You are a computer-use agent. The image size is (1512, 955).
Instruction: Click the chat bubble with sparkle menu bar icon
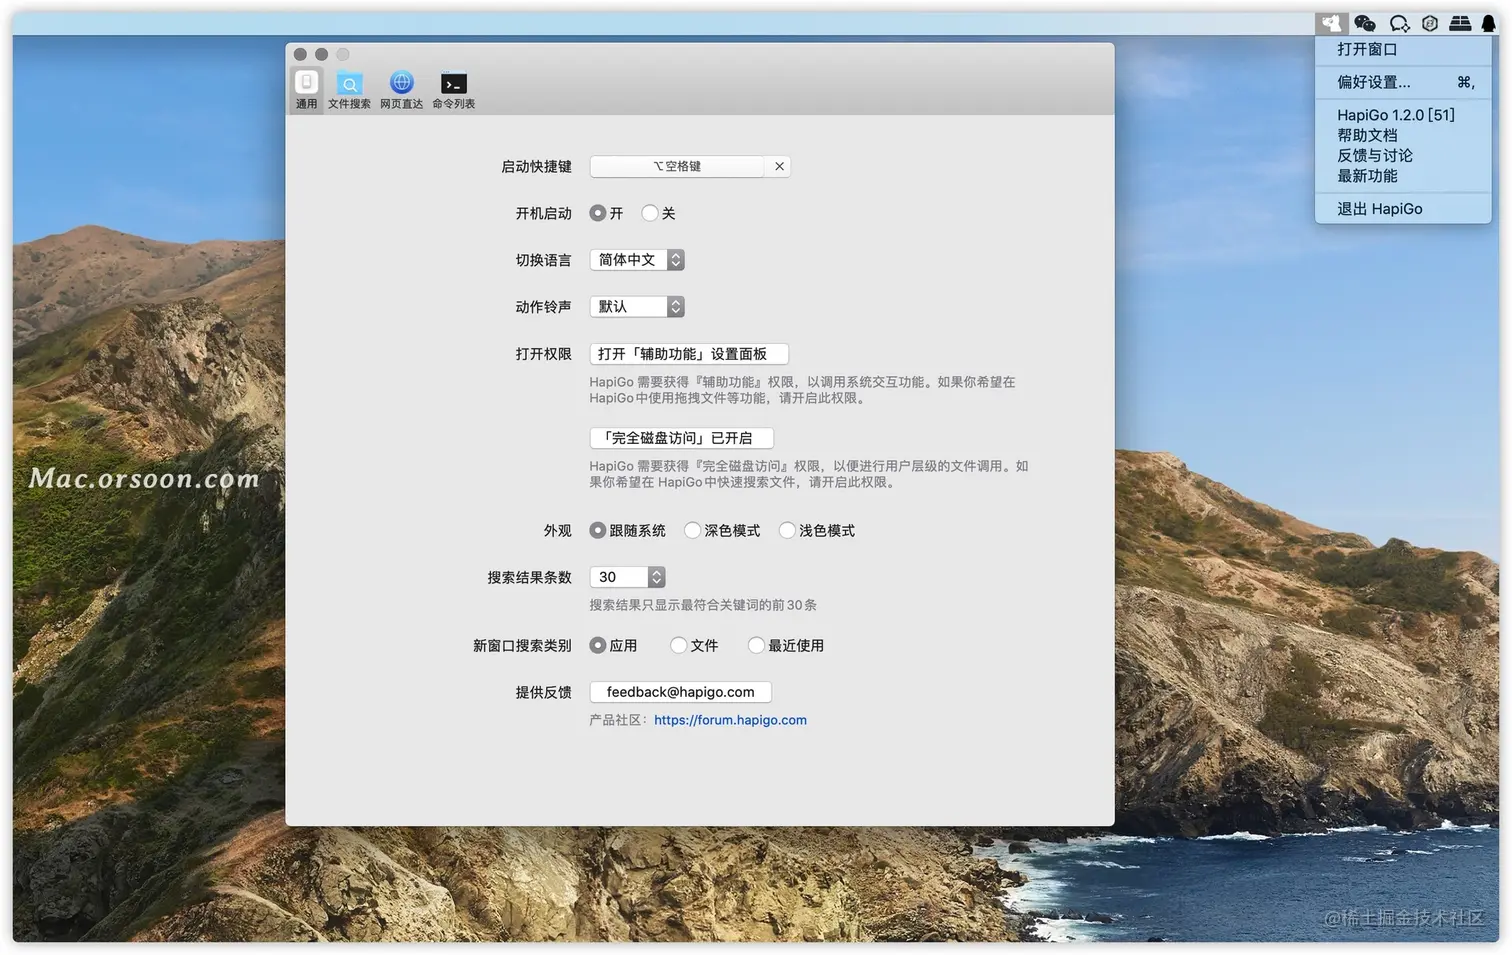[x=1399, y=23]
